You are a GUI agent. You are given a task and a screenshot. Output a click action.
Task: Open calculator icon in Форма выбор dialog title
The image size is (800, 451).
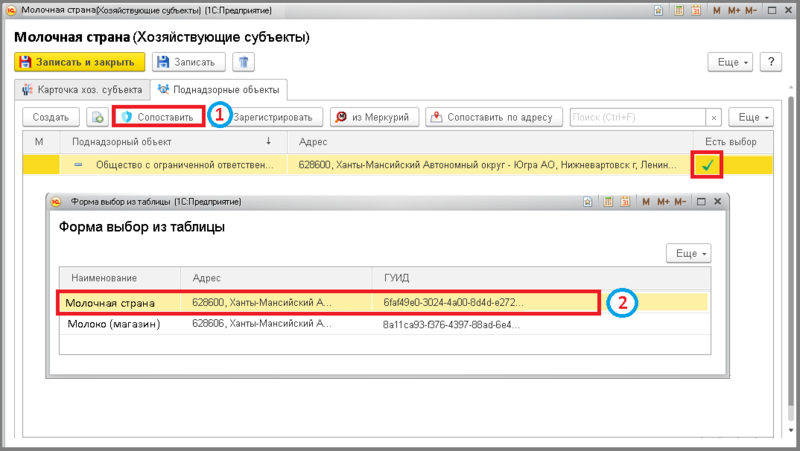point(608,202)
